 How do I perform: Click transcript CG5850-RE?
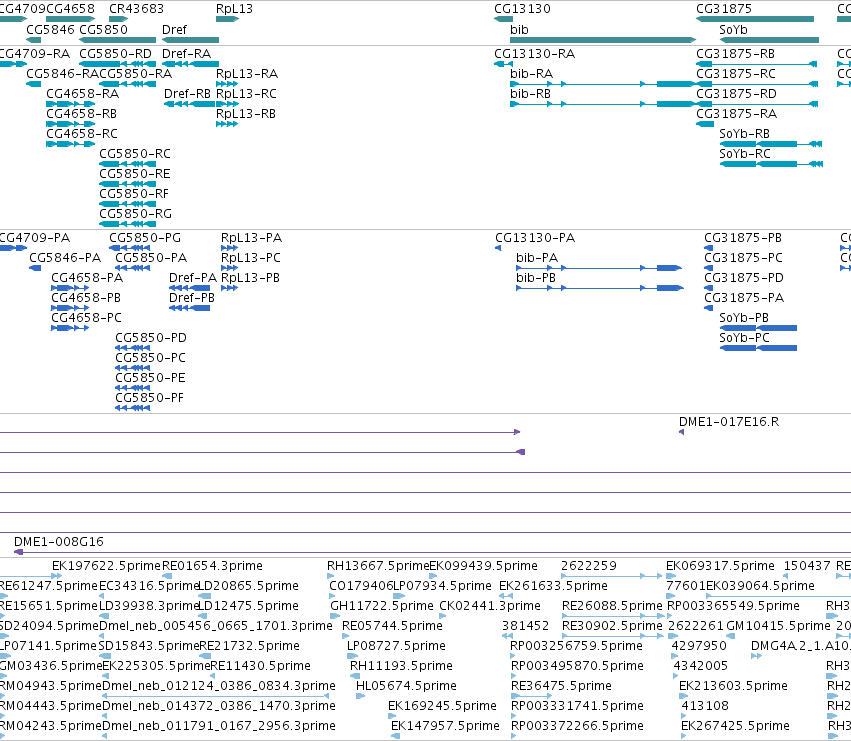pyautogui.click(x=135, y=174)
